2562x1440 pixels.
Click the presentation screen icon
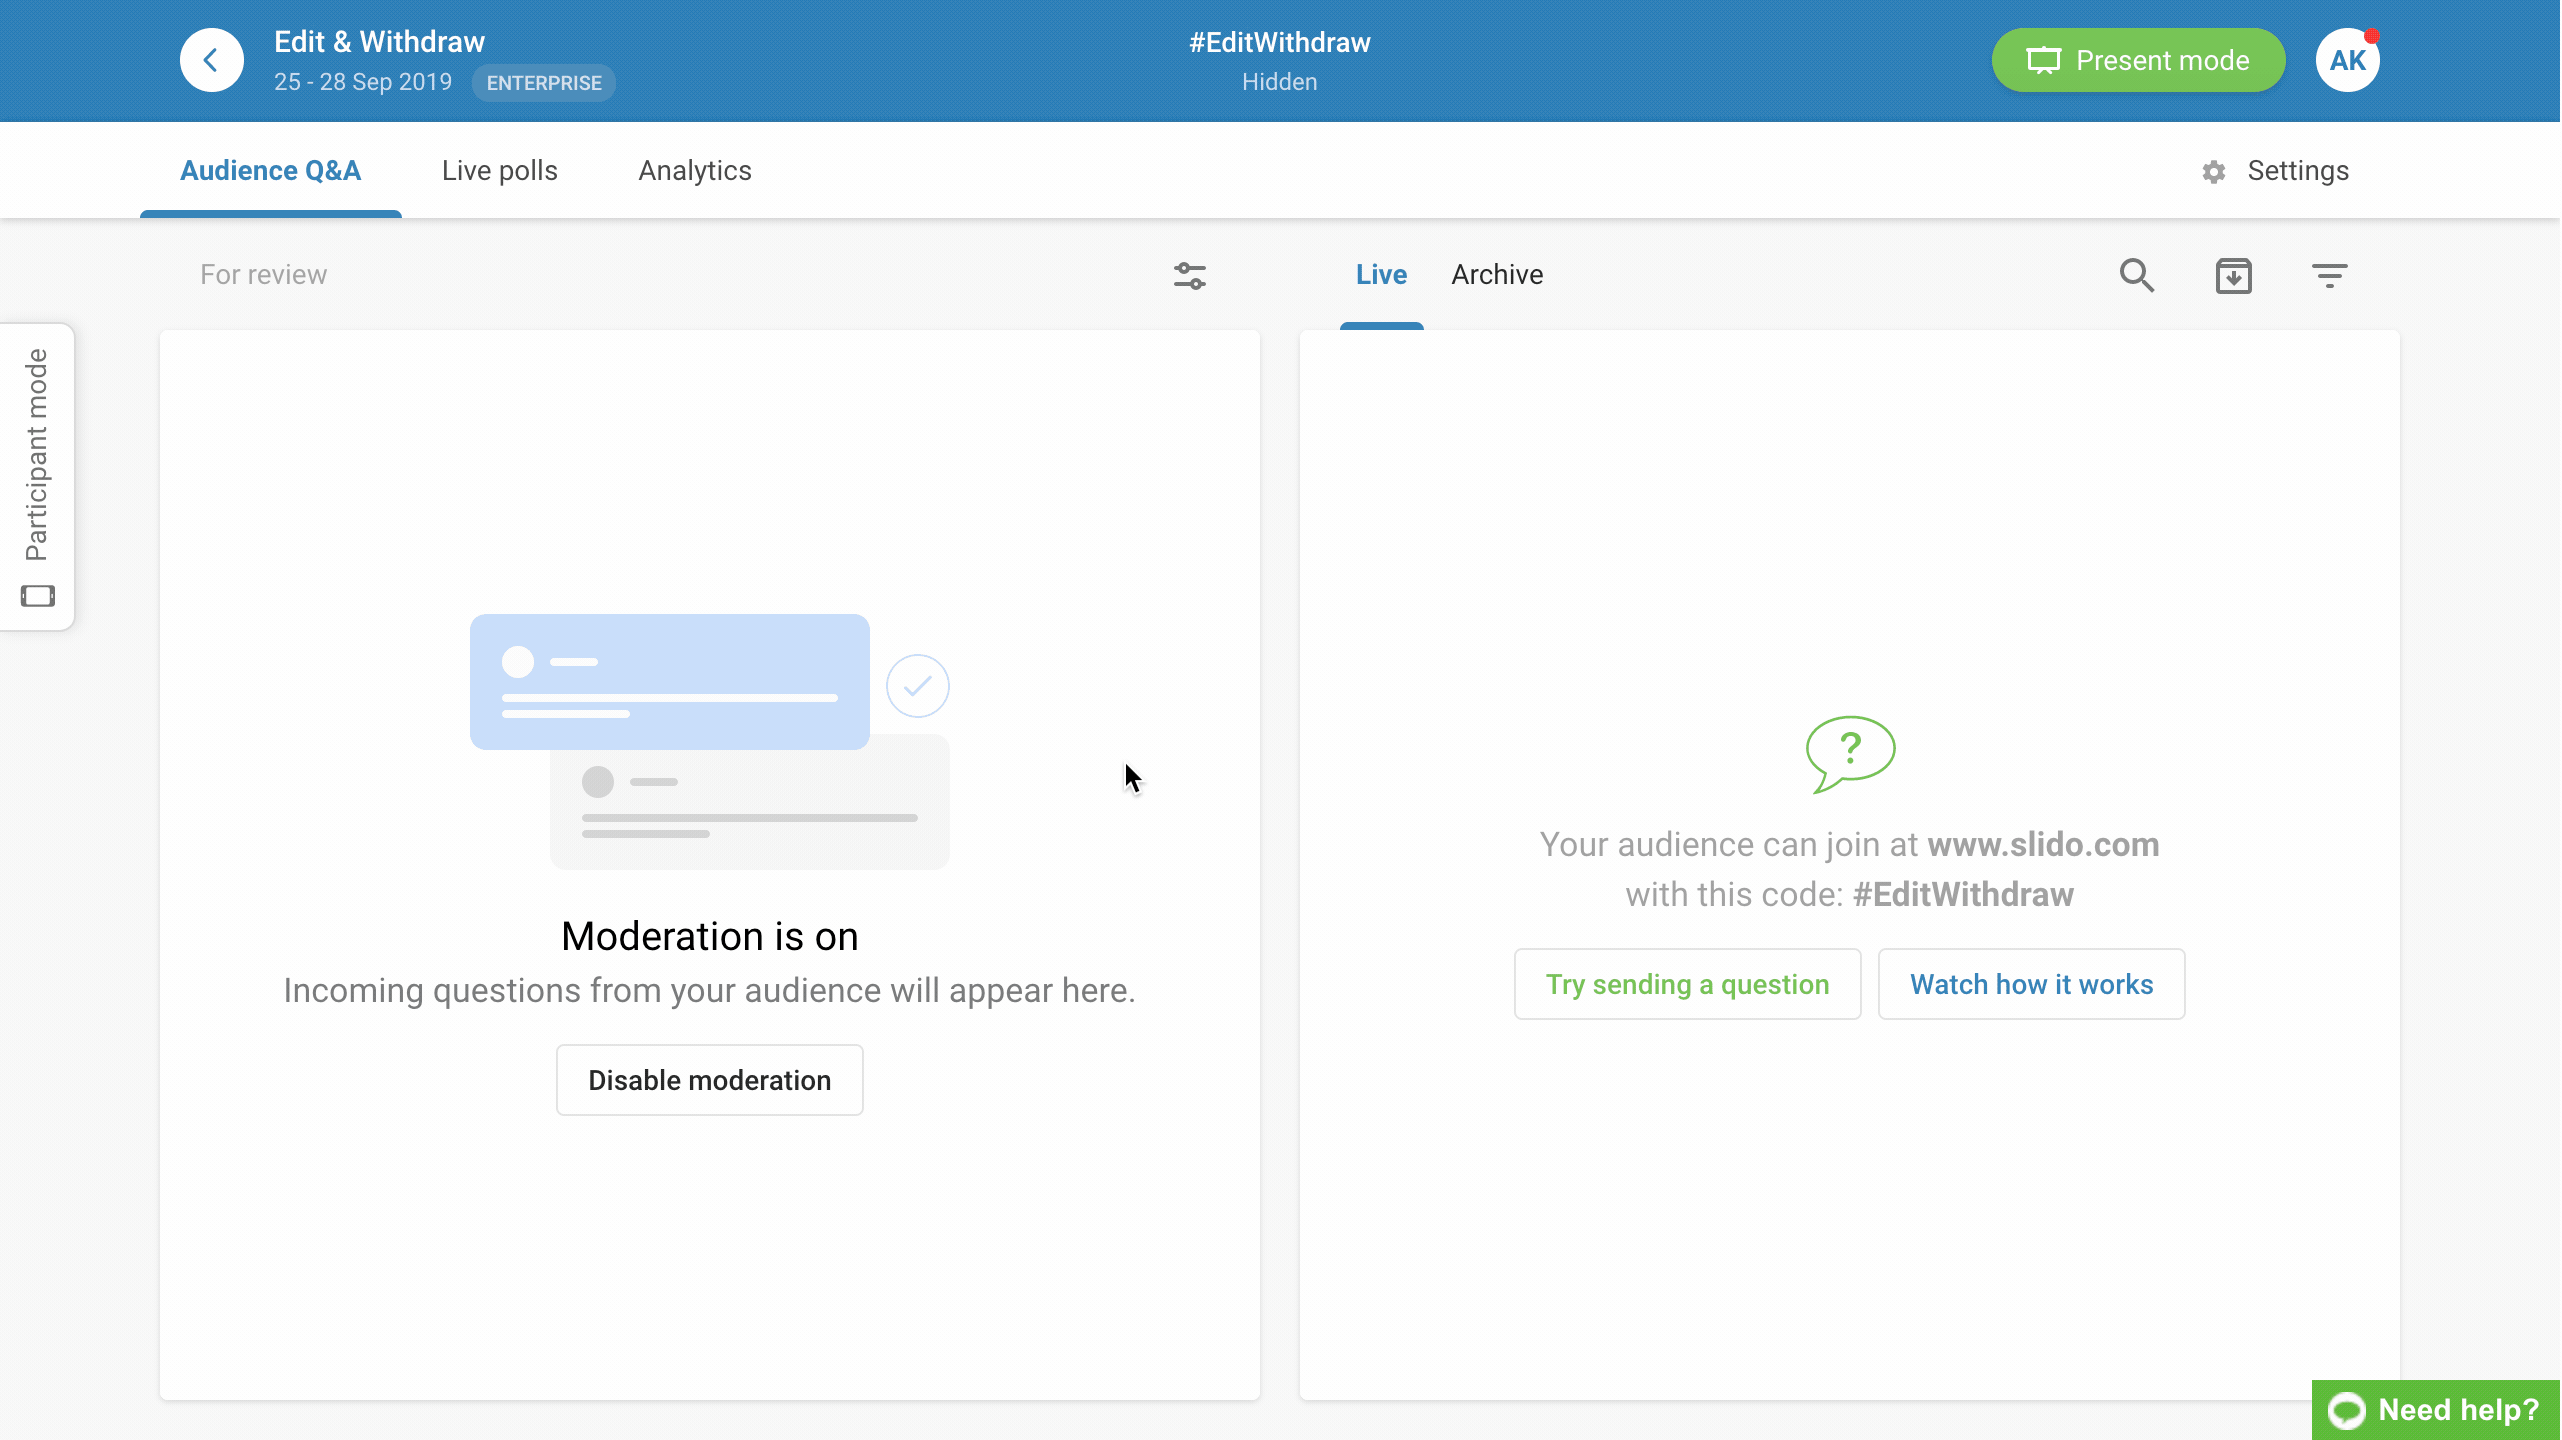click(2044, 60)
